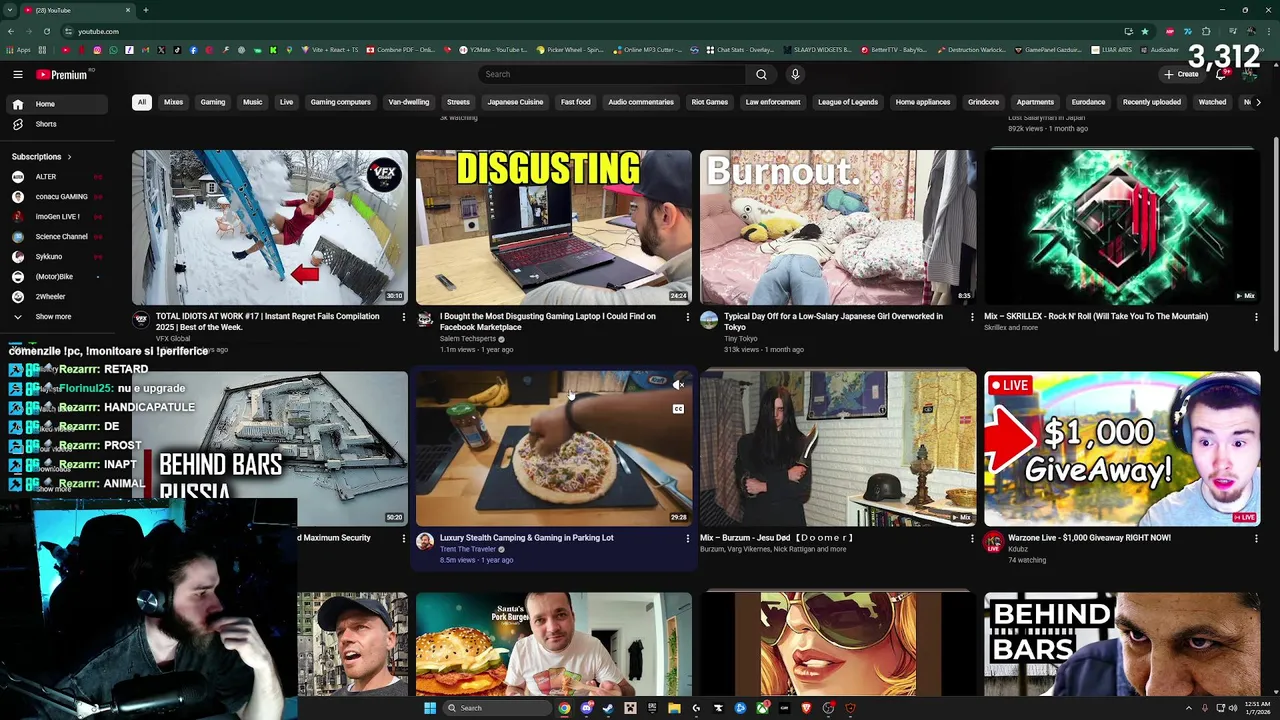Screen dimensions: 1280x720
Task: Open the browser tab search dropdown
Action: [10, 10]
